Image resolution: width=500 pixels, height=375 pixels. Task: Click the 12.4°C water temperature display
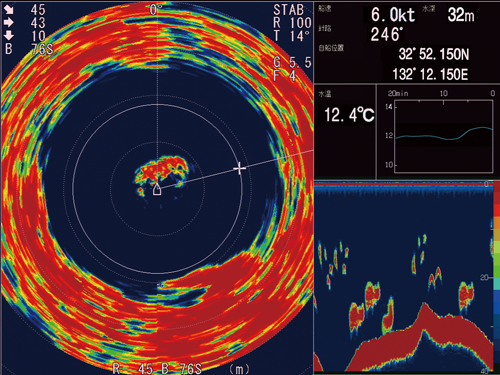349,115
